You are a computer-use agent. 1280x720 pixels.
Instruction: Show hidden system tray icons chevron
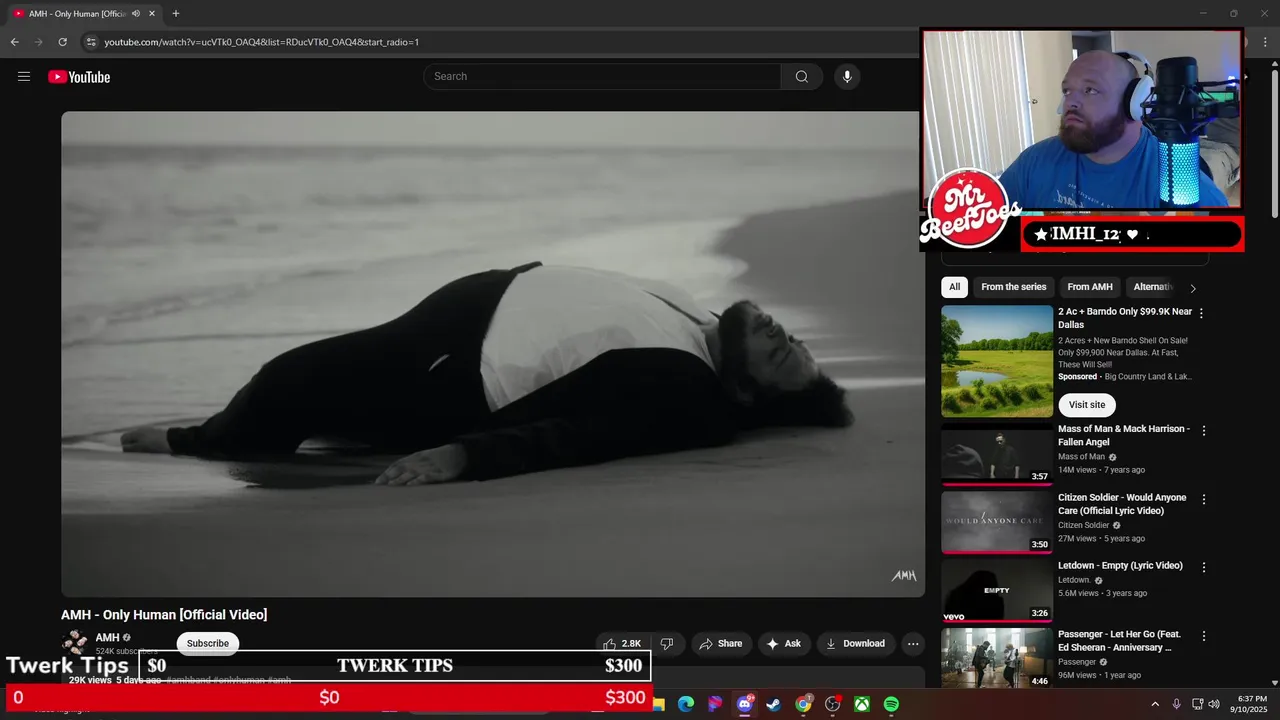click(x=1155, y=705)
